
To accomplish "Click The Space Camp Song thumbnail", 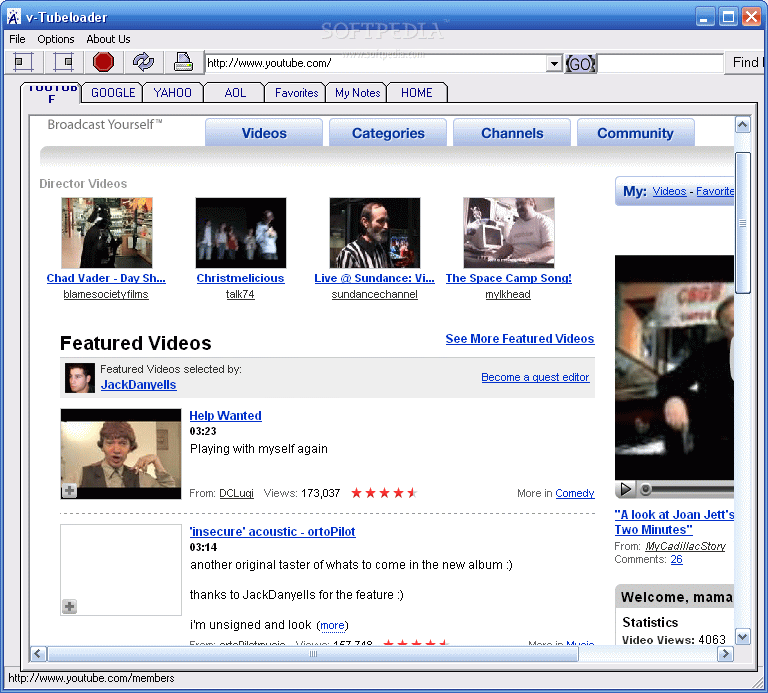I will point(508,233).
